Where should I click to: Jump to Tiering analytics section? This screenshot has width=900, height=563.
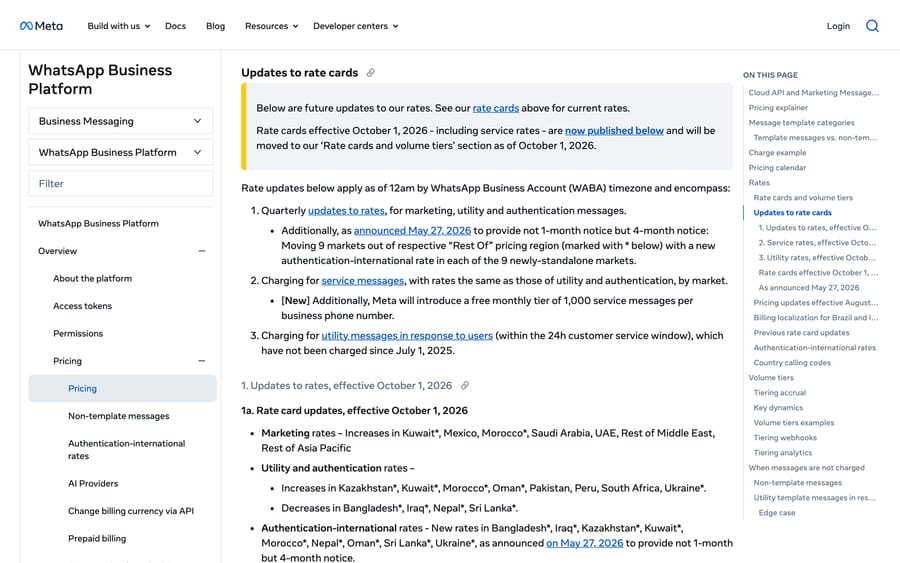coord(783,453)
